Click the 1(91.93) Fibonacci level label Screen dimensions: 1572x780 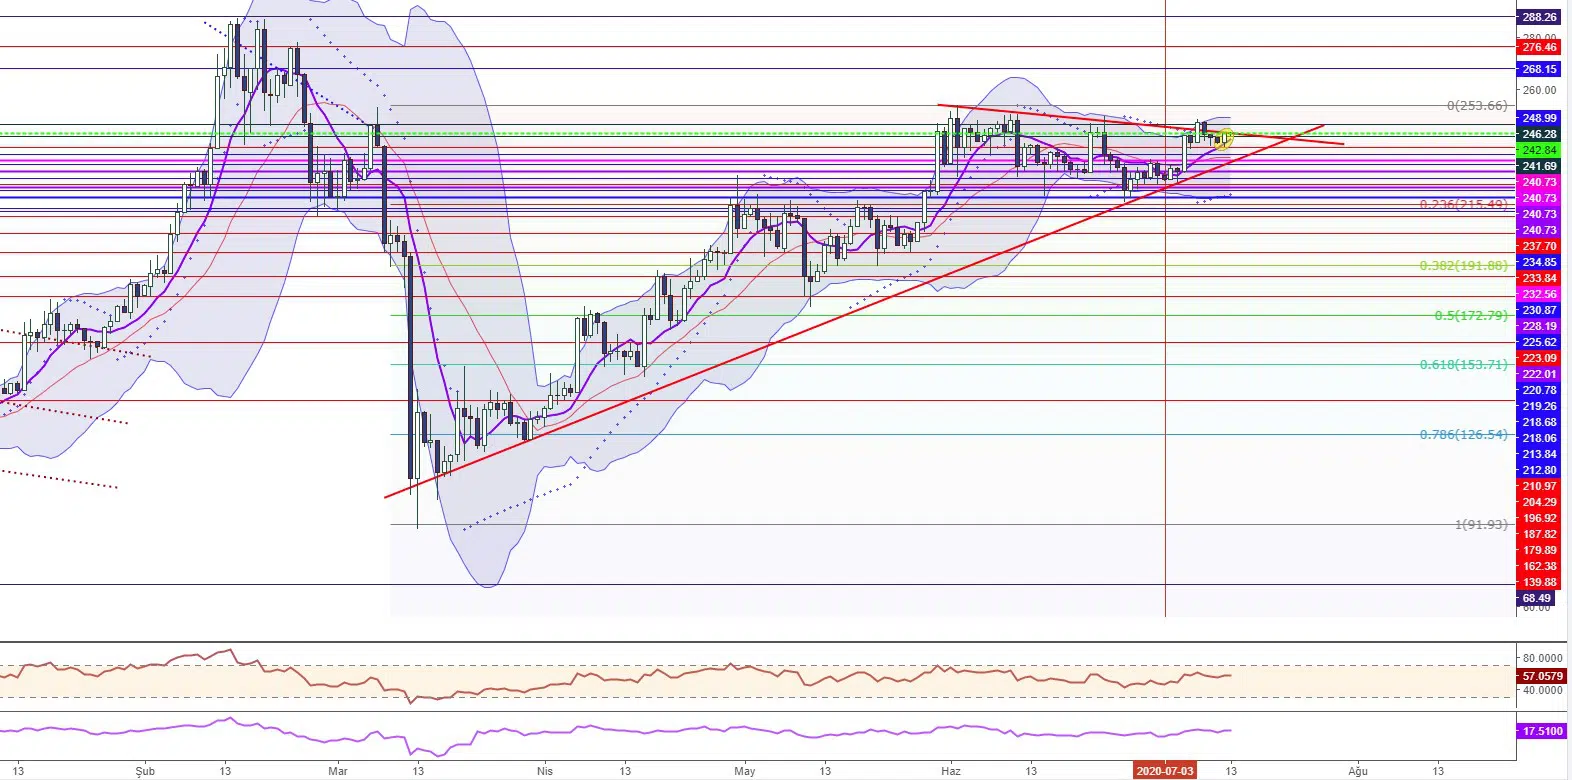click(x=1480, y=524)
